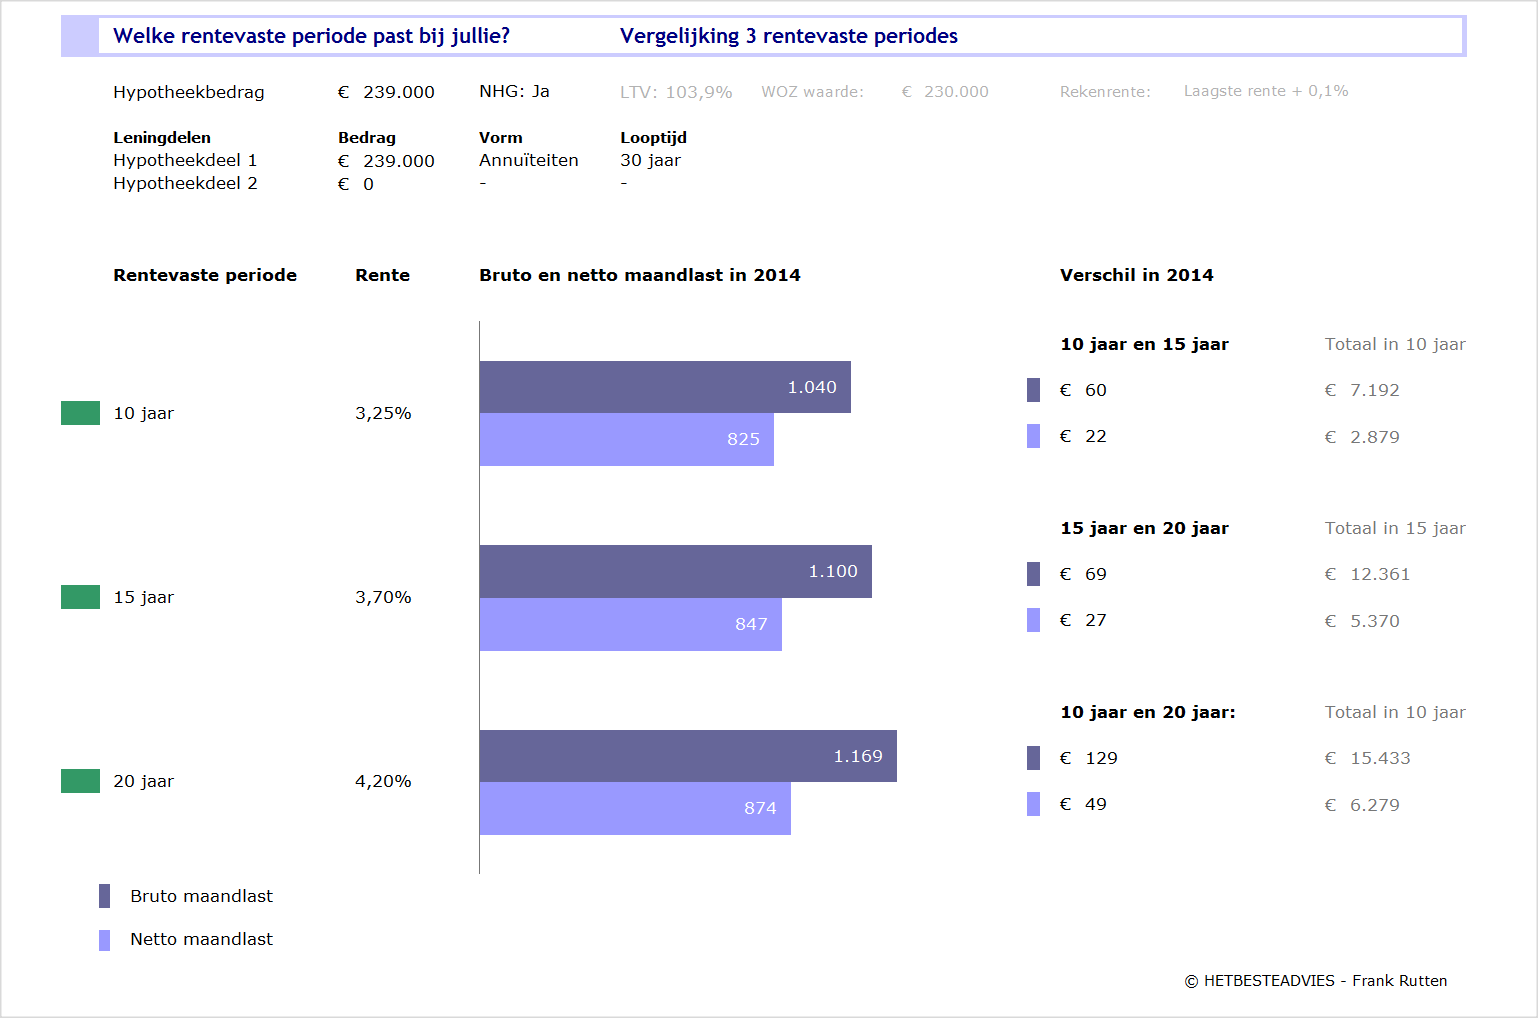Select the 874 netto bar for 20 jaar
This screenshot has width=1538, height=1018.
pyautogui.click(x=634, y=808)
